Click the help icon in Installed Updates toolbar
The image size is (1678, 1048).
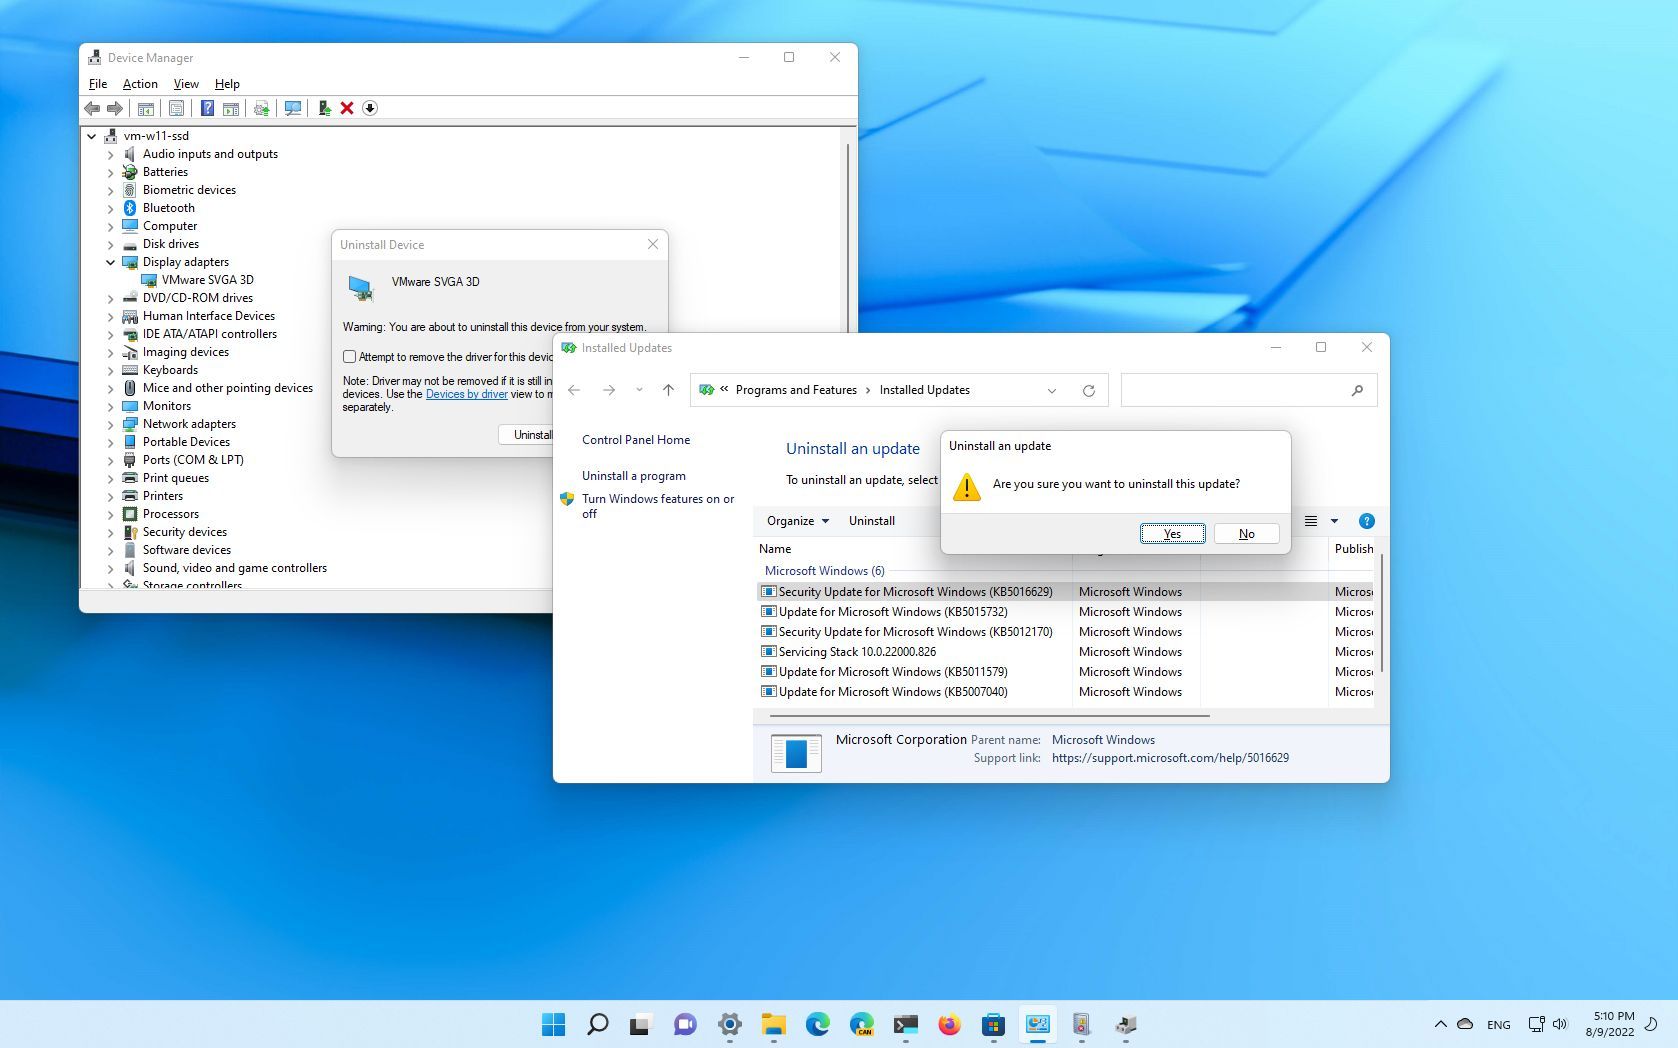1366,521
